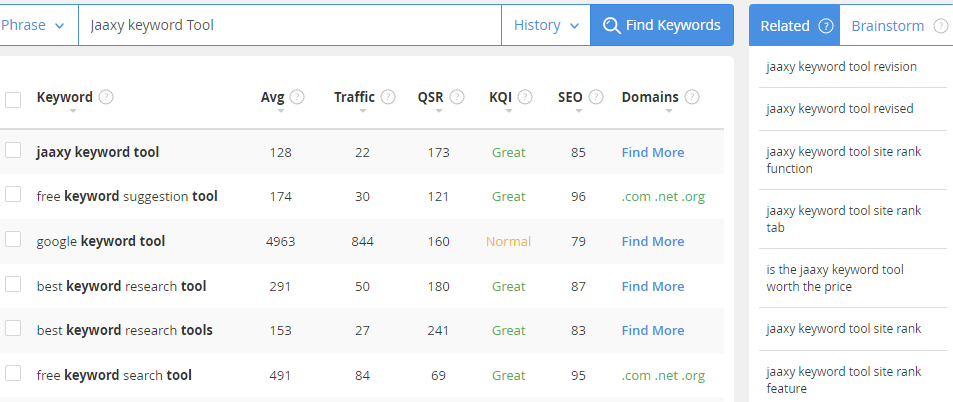The height and width of the screenshot is (402, 953).
Task: Click the Find Keywords button
Action: (x=662, y=25)
